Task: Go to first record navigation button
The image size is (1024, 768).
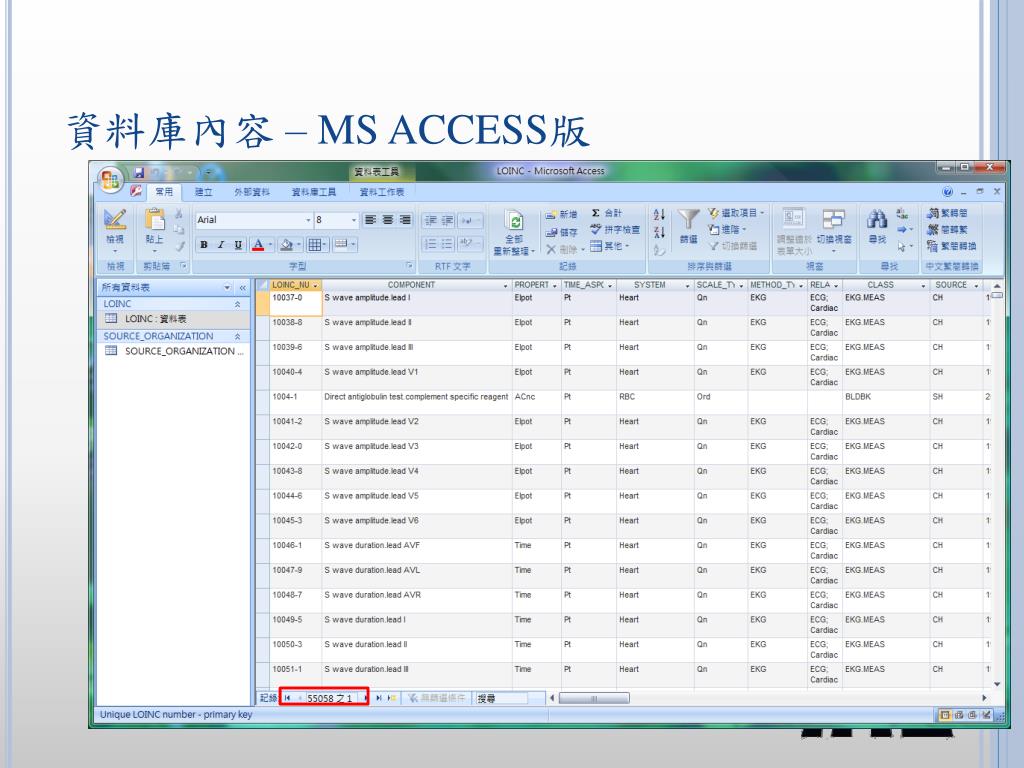Action: tap(287, 698)
